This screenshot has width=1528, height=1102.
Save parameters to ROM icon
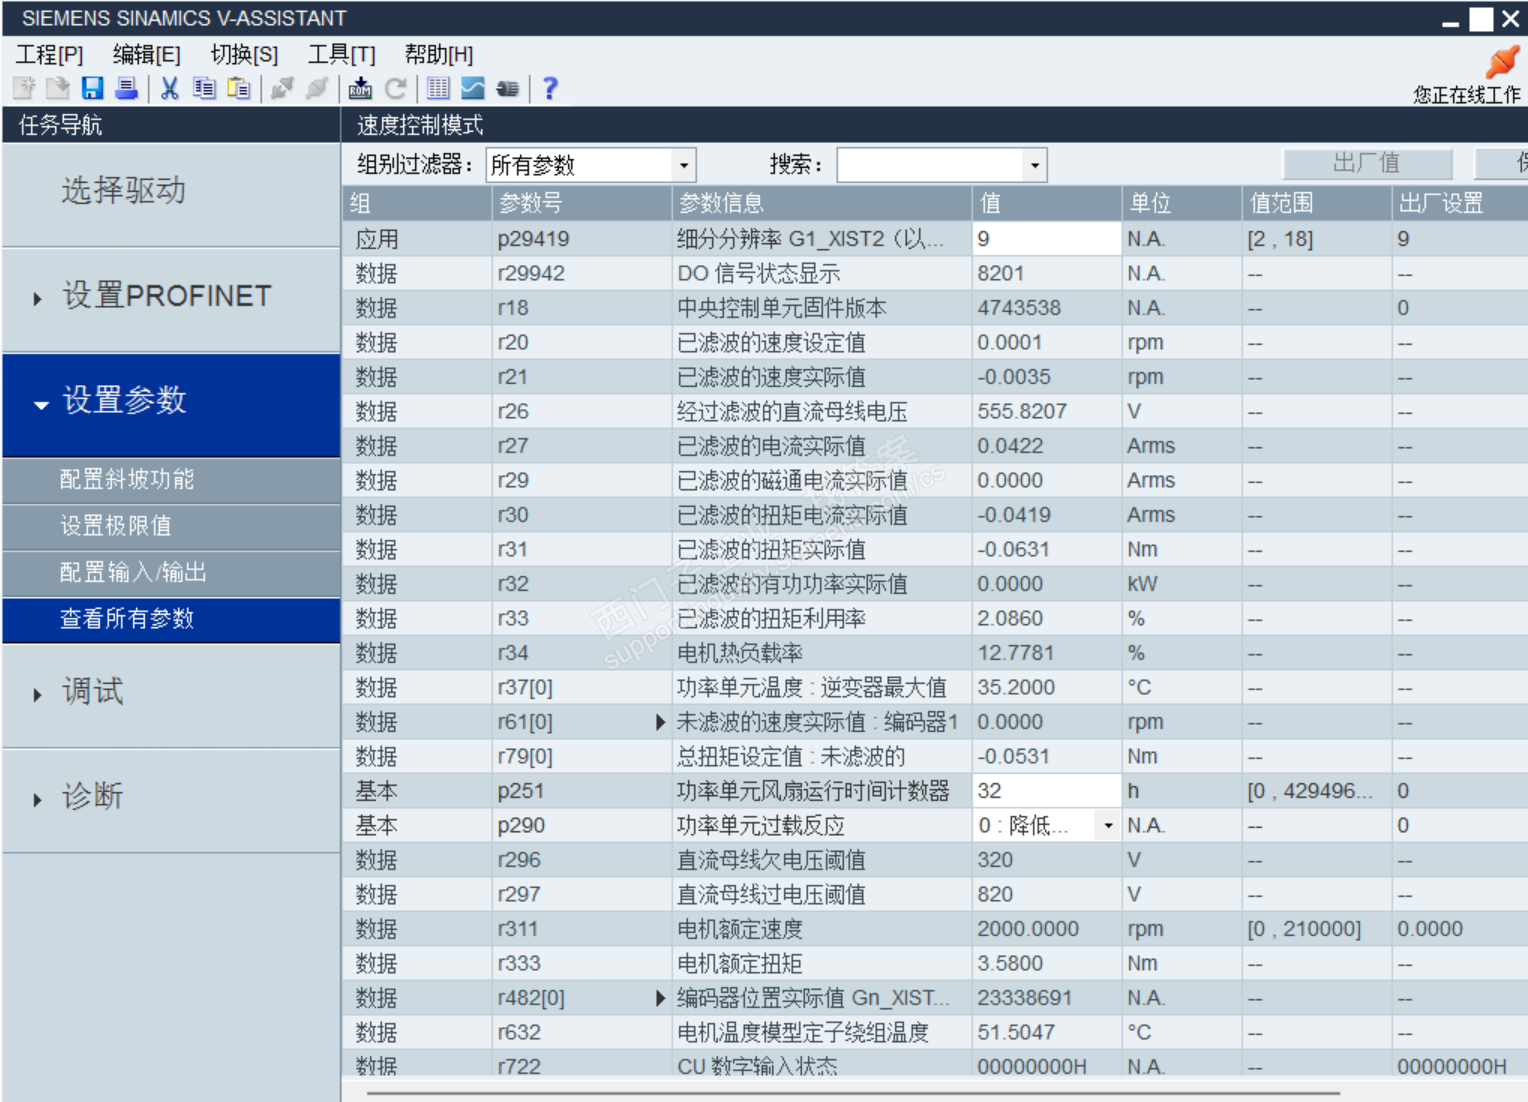tap(360, 88)
